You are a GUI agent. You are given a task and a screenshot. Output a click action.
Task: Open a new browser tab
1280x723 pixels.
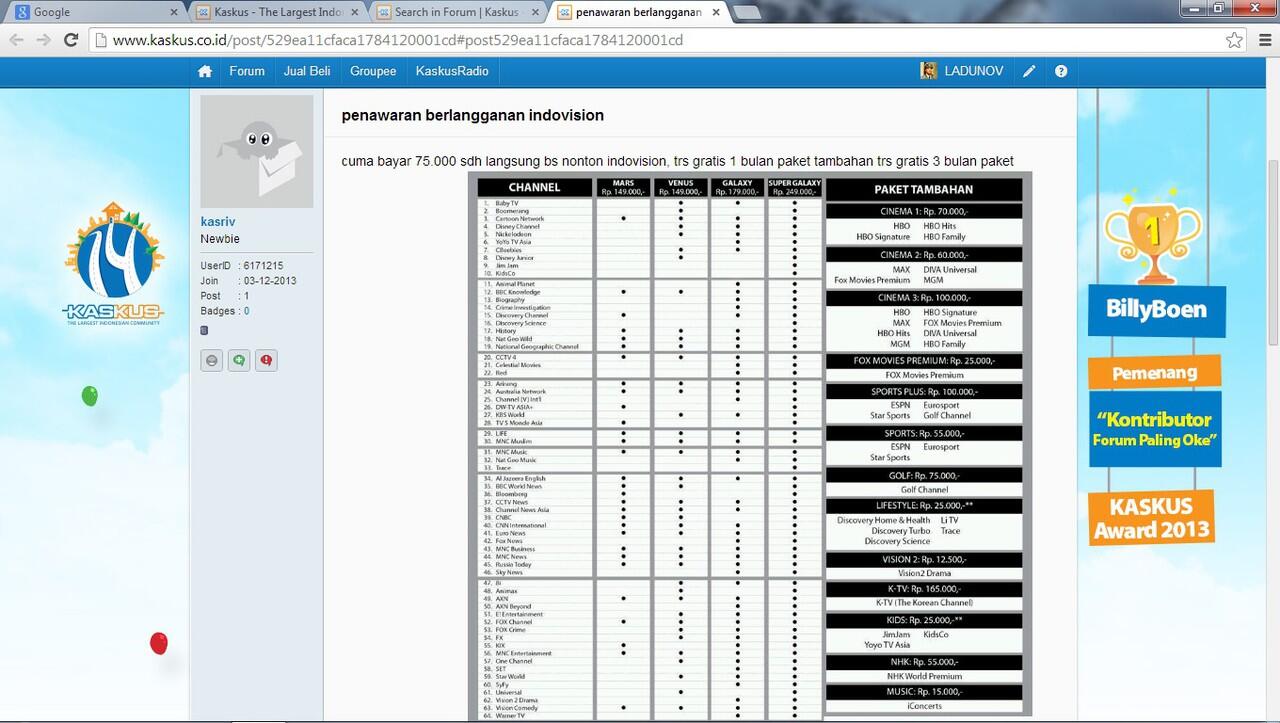tap(746, 12)
